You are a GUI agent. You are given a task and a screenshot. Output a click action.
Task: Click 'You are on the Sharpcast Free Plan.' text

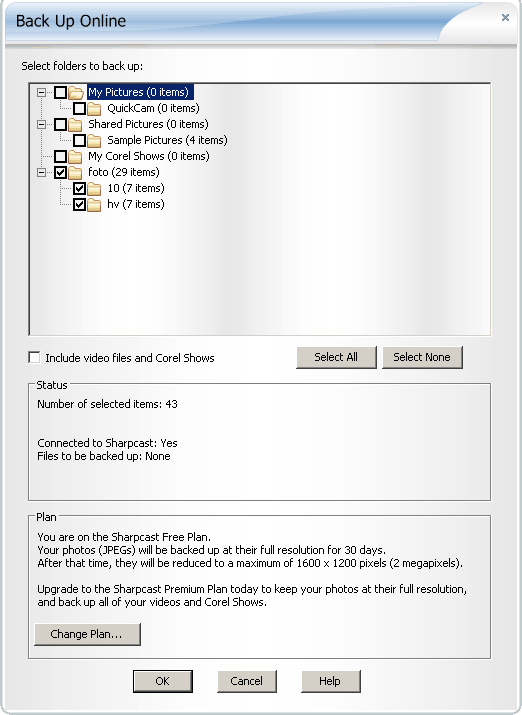(124, 537)
